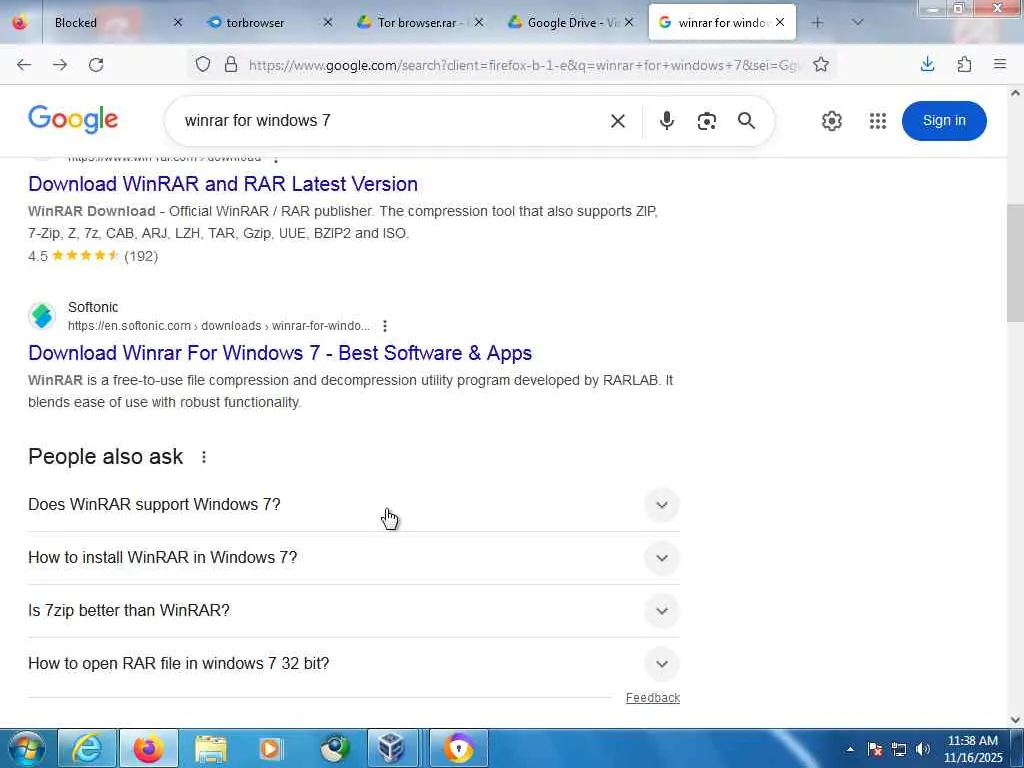The image size is (1024, 768).
Task: Click page vertical scrollbar thumb
Action: [x=1015, y=263]
